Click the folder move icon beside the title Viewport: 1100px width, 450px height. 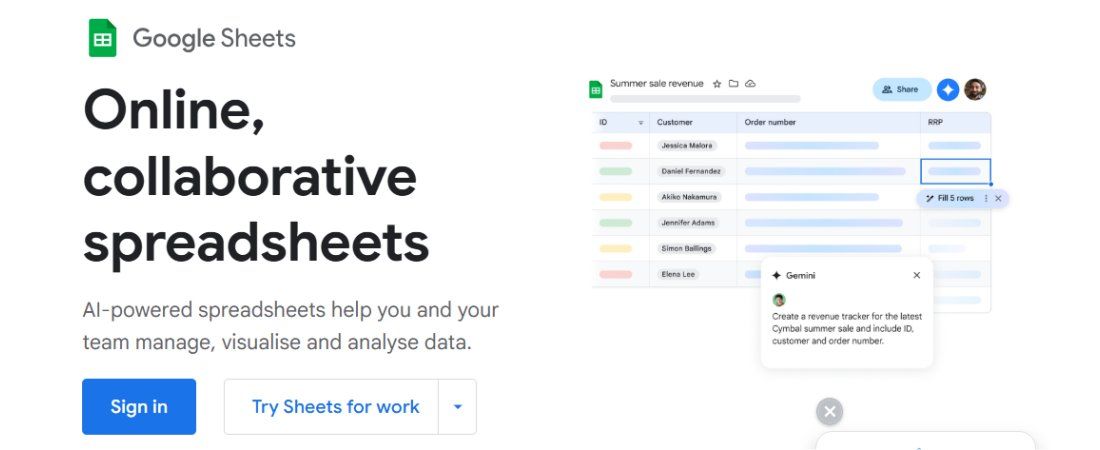[733, 84]
